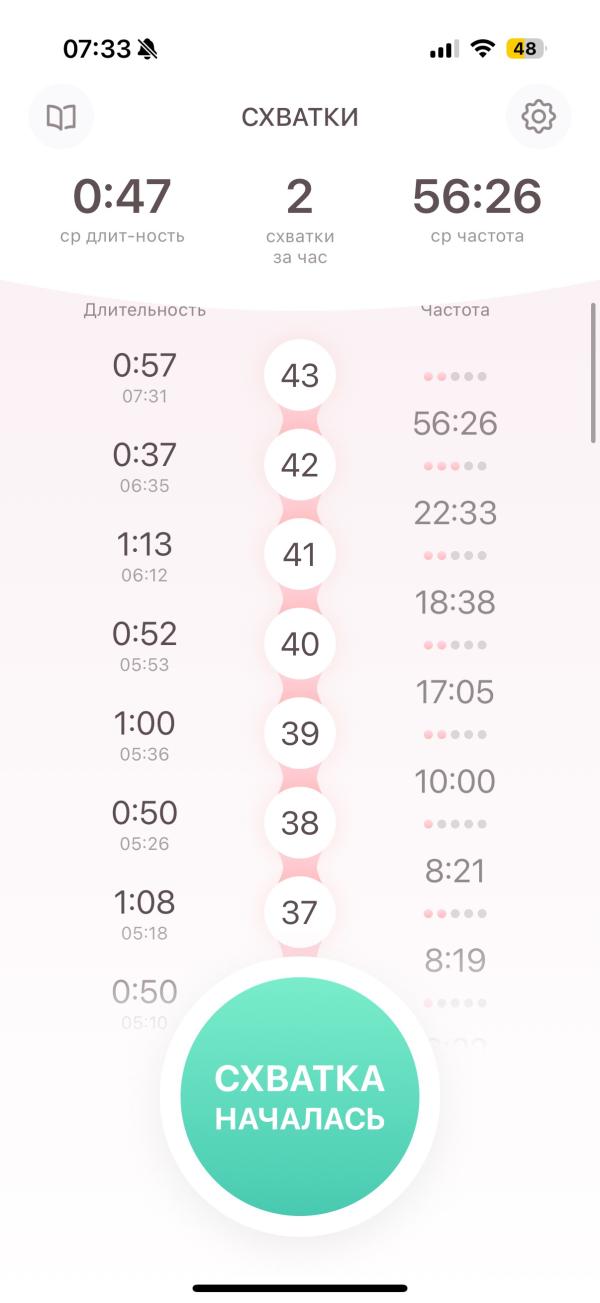Click the 0:57 duration at 07:31
Screen dimensions: 600x1303
tap(144, 376)
